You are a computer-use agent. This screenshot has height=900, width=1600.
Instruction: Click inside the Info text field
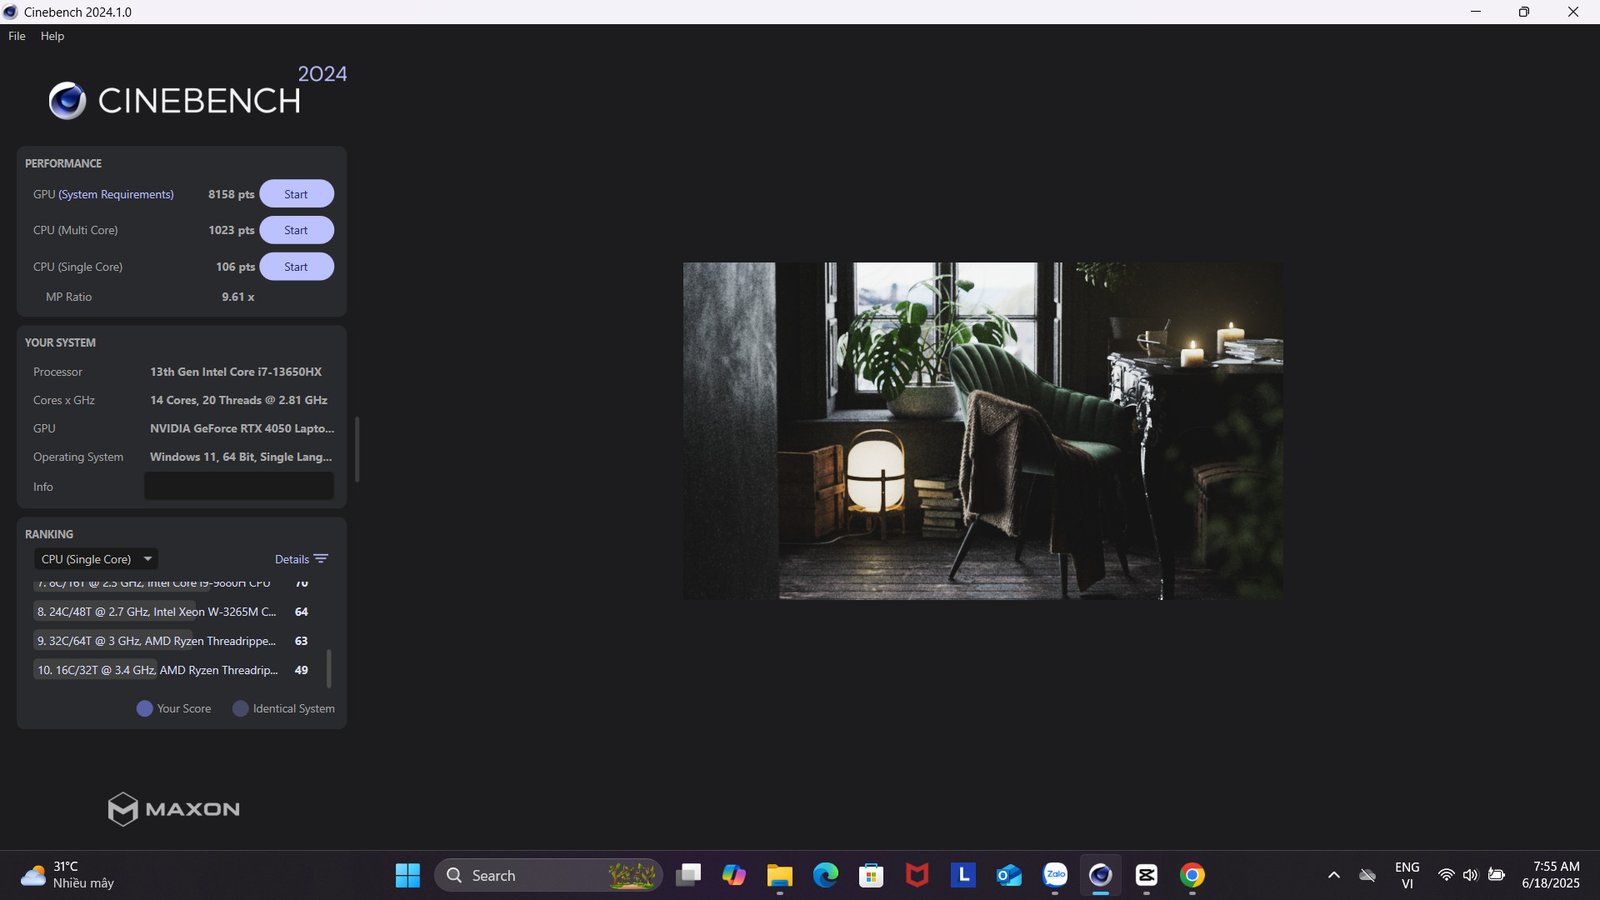click(239, 487)
